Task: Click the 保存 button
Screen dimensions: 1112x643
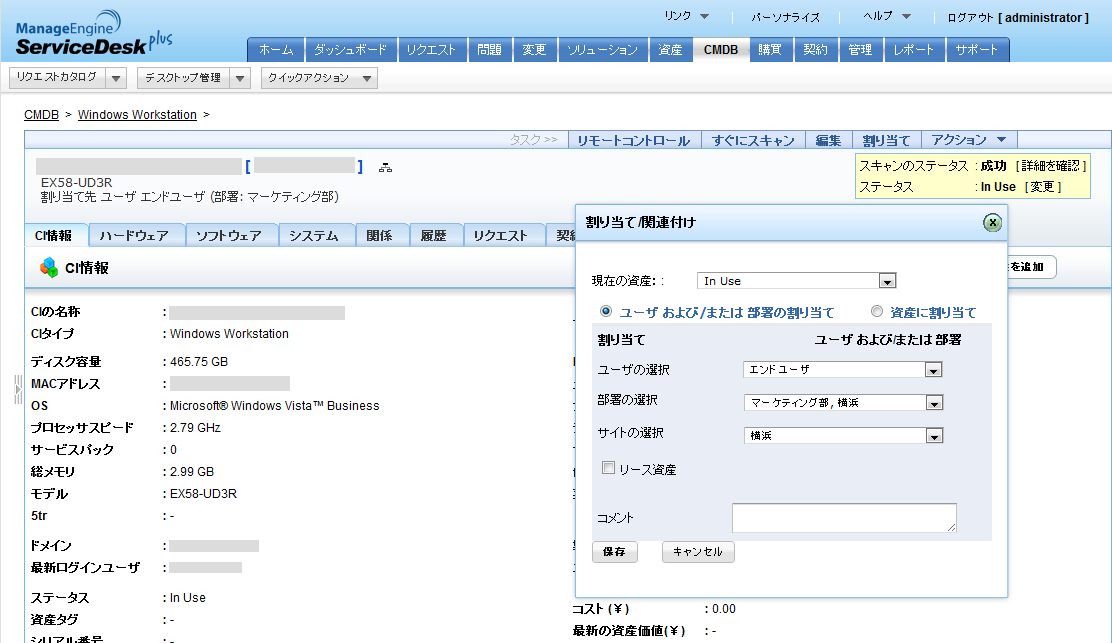Action: pyautogui.click(x=614, y=552)
